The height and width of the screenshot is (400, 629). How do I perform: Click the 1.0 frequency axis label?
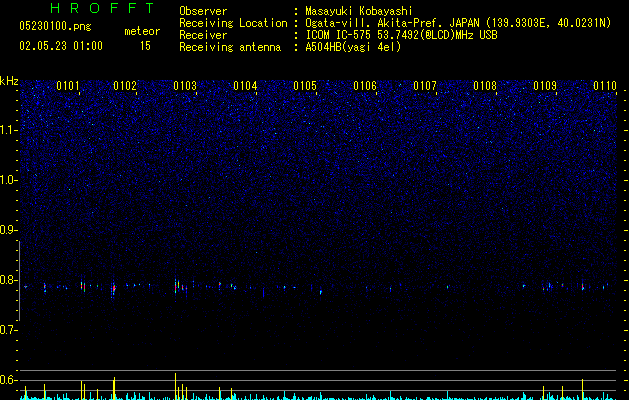[7, 180]
